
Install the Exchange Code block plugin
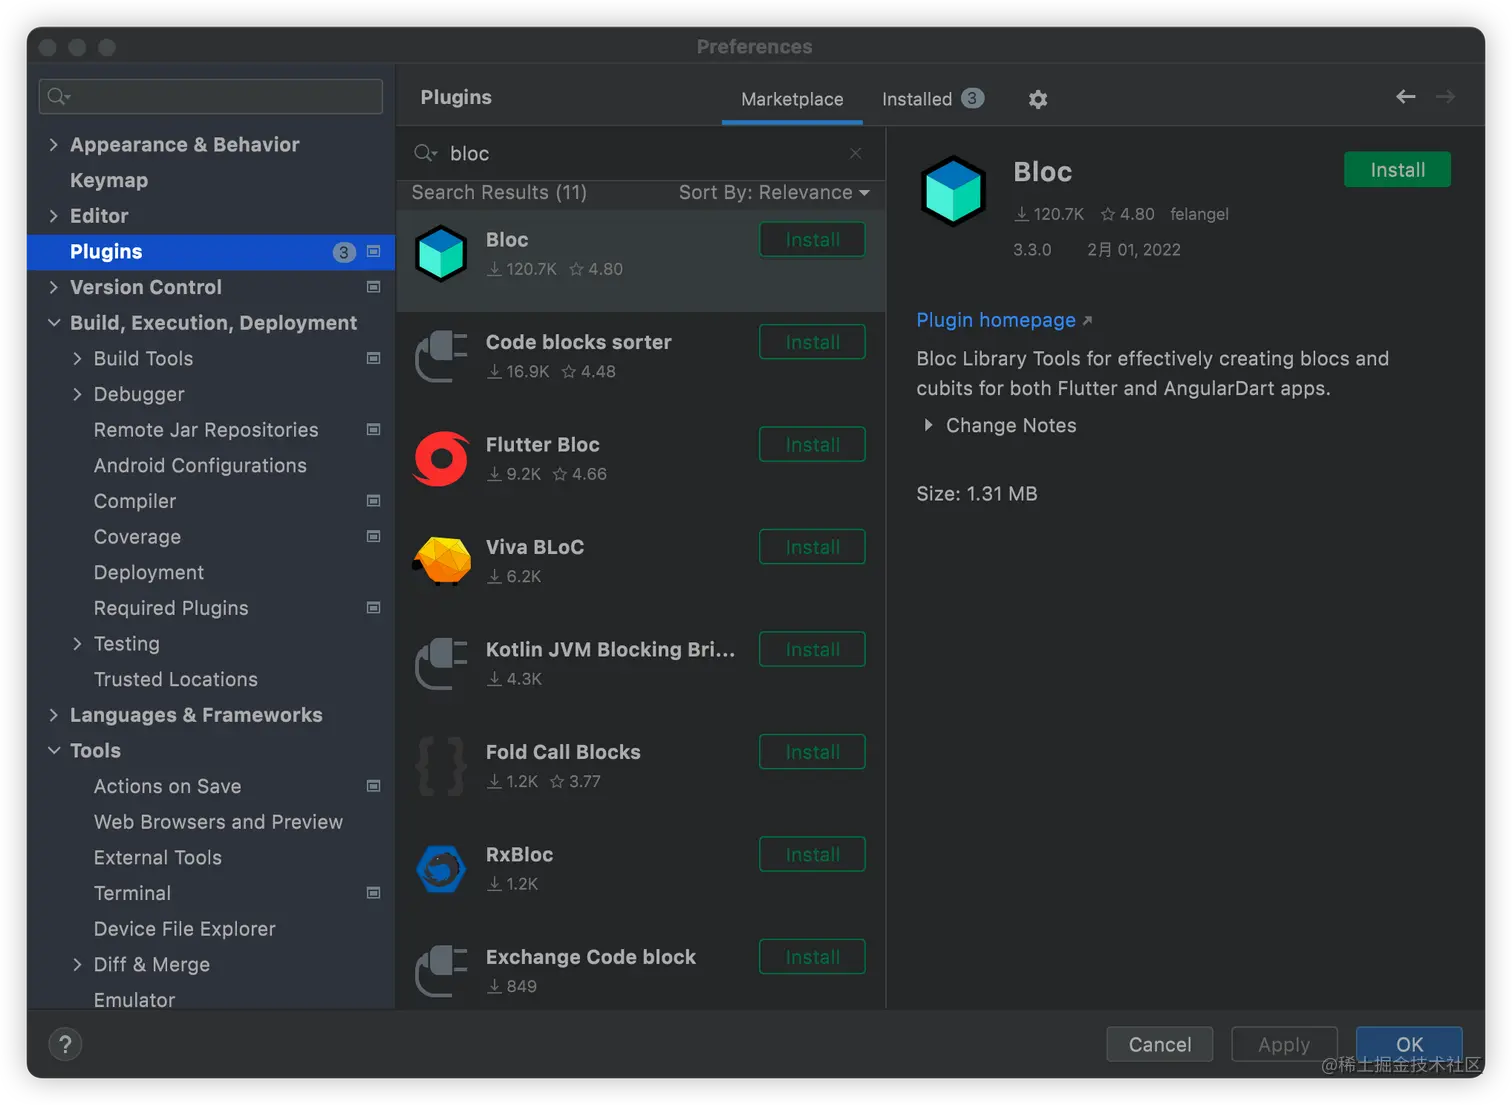click(812, 957)
